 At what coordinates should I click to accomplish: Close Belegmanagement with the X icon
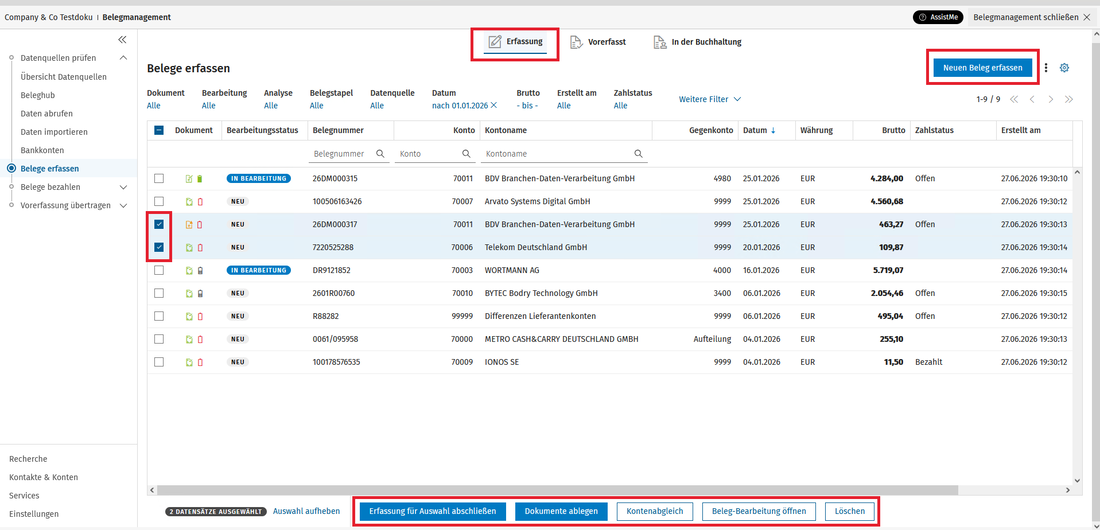1087,17
